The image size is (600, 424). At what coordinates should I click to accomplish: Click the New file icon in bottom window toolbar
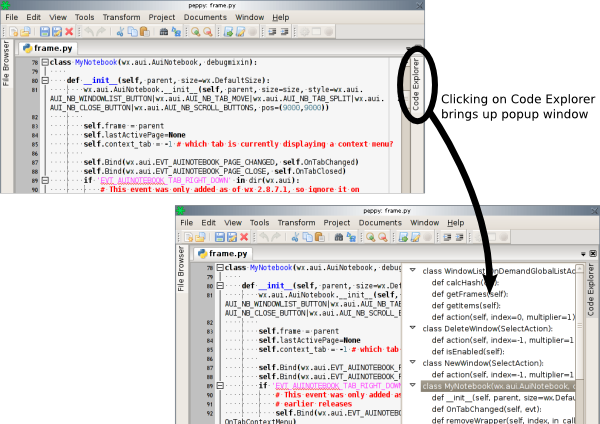pos(187,237)
